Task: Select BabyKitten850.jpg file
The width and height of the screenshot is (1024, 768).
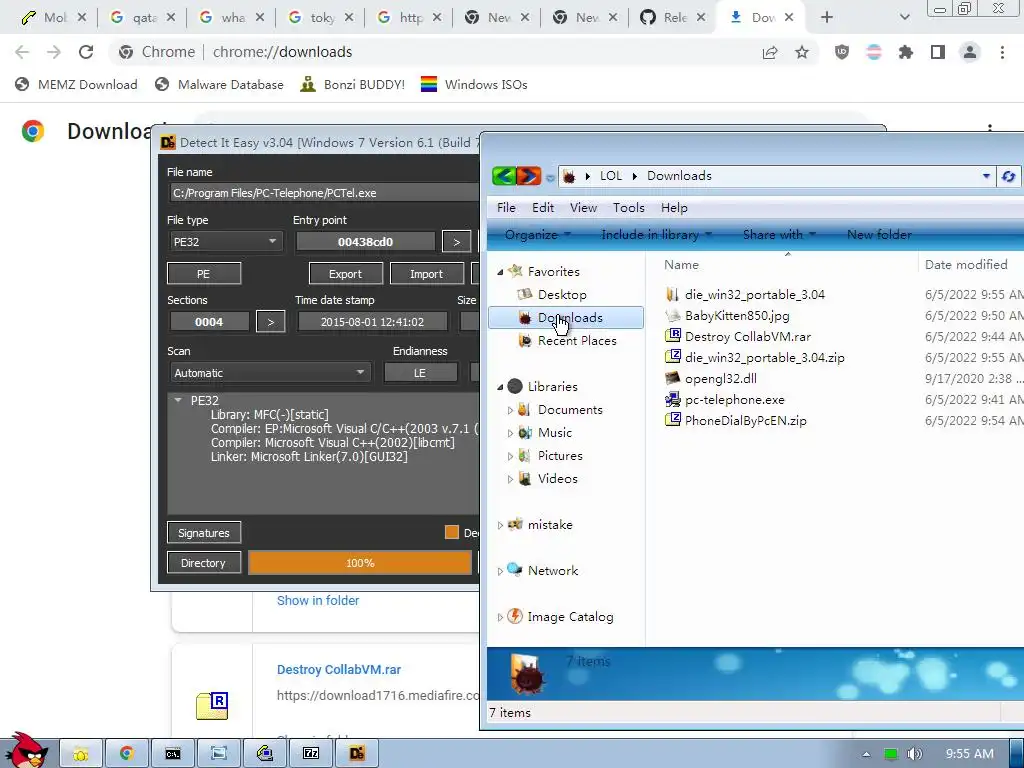Action: pos(737,315)
